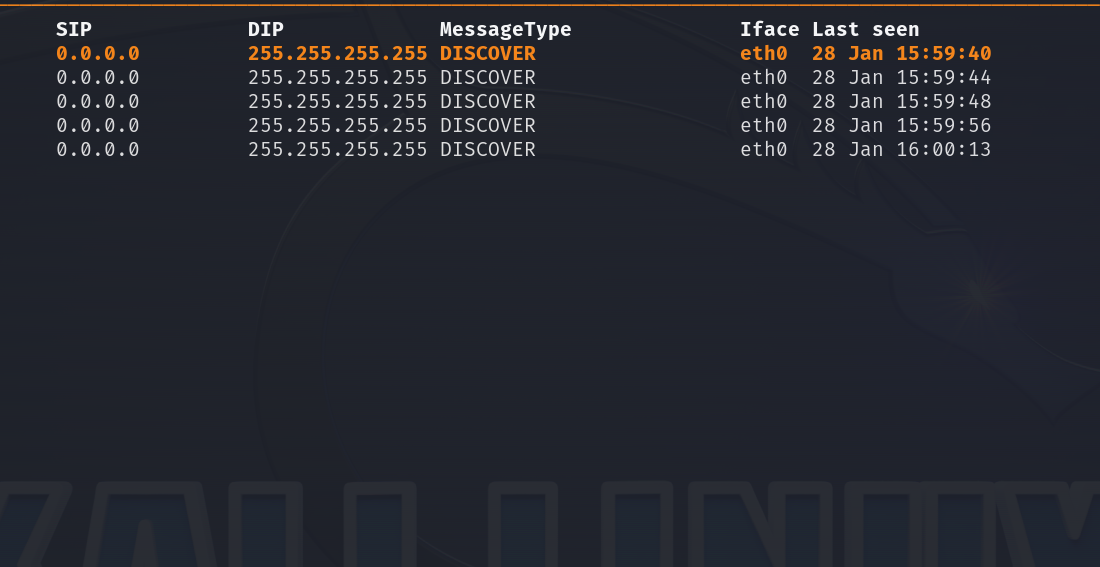Select destination IP in the last row
This screenshot has height=567, width=1100.
[x=337, y=150]
